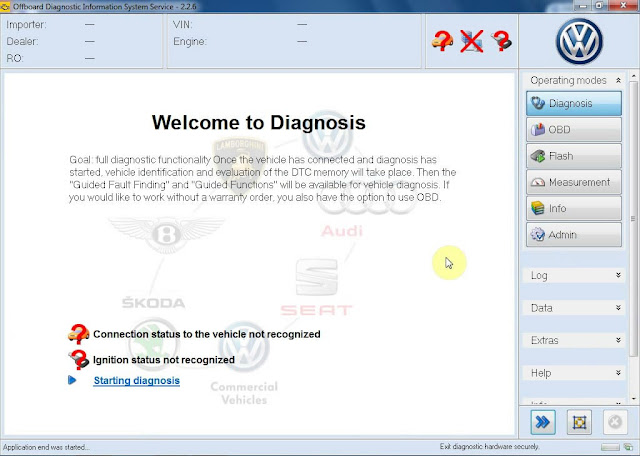
Task: Click the greyed-out cancel X button
Action: click(615, 422)
